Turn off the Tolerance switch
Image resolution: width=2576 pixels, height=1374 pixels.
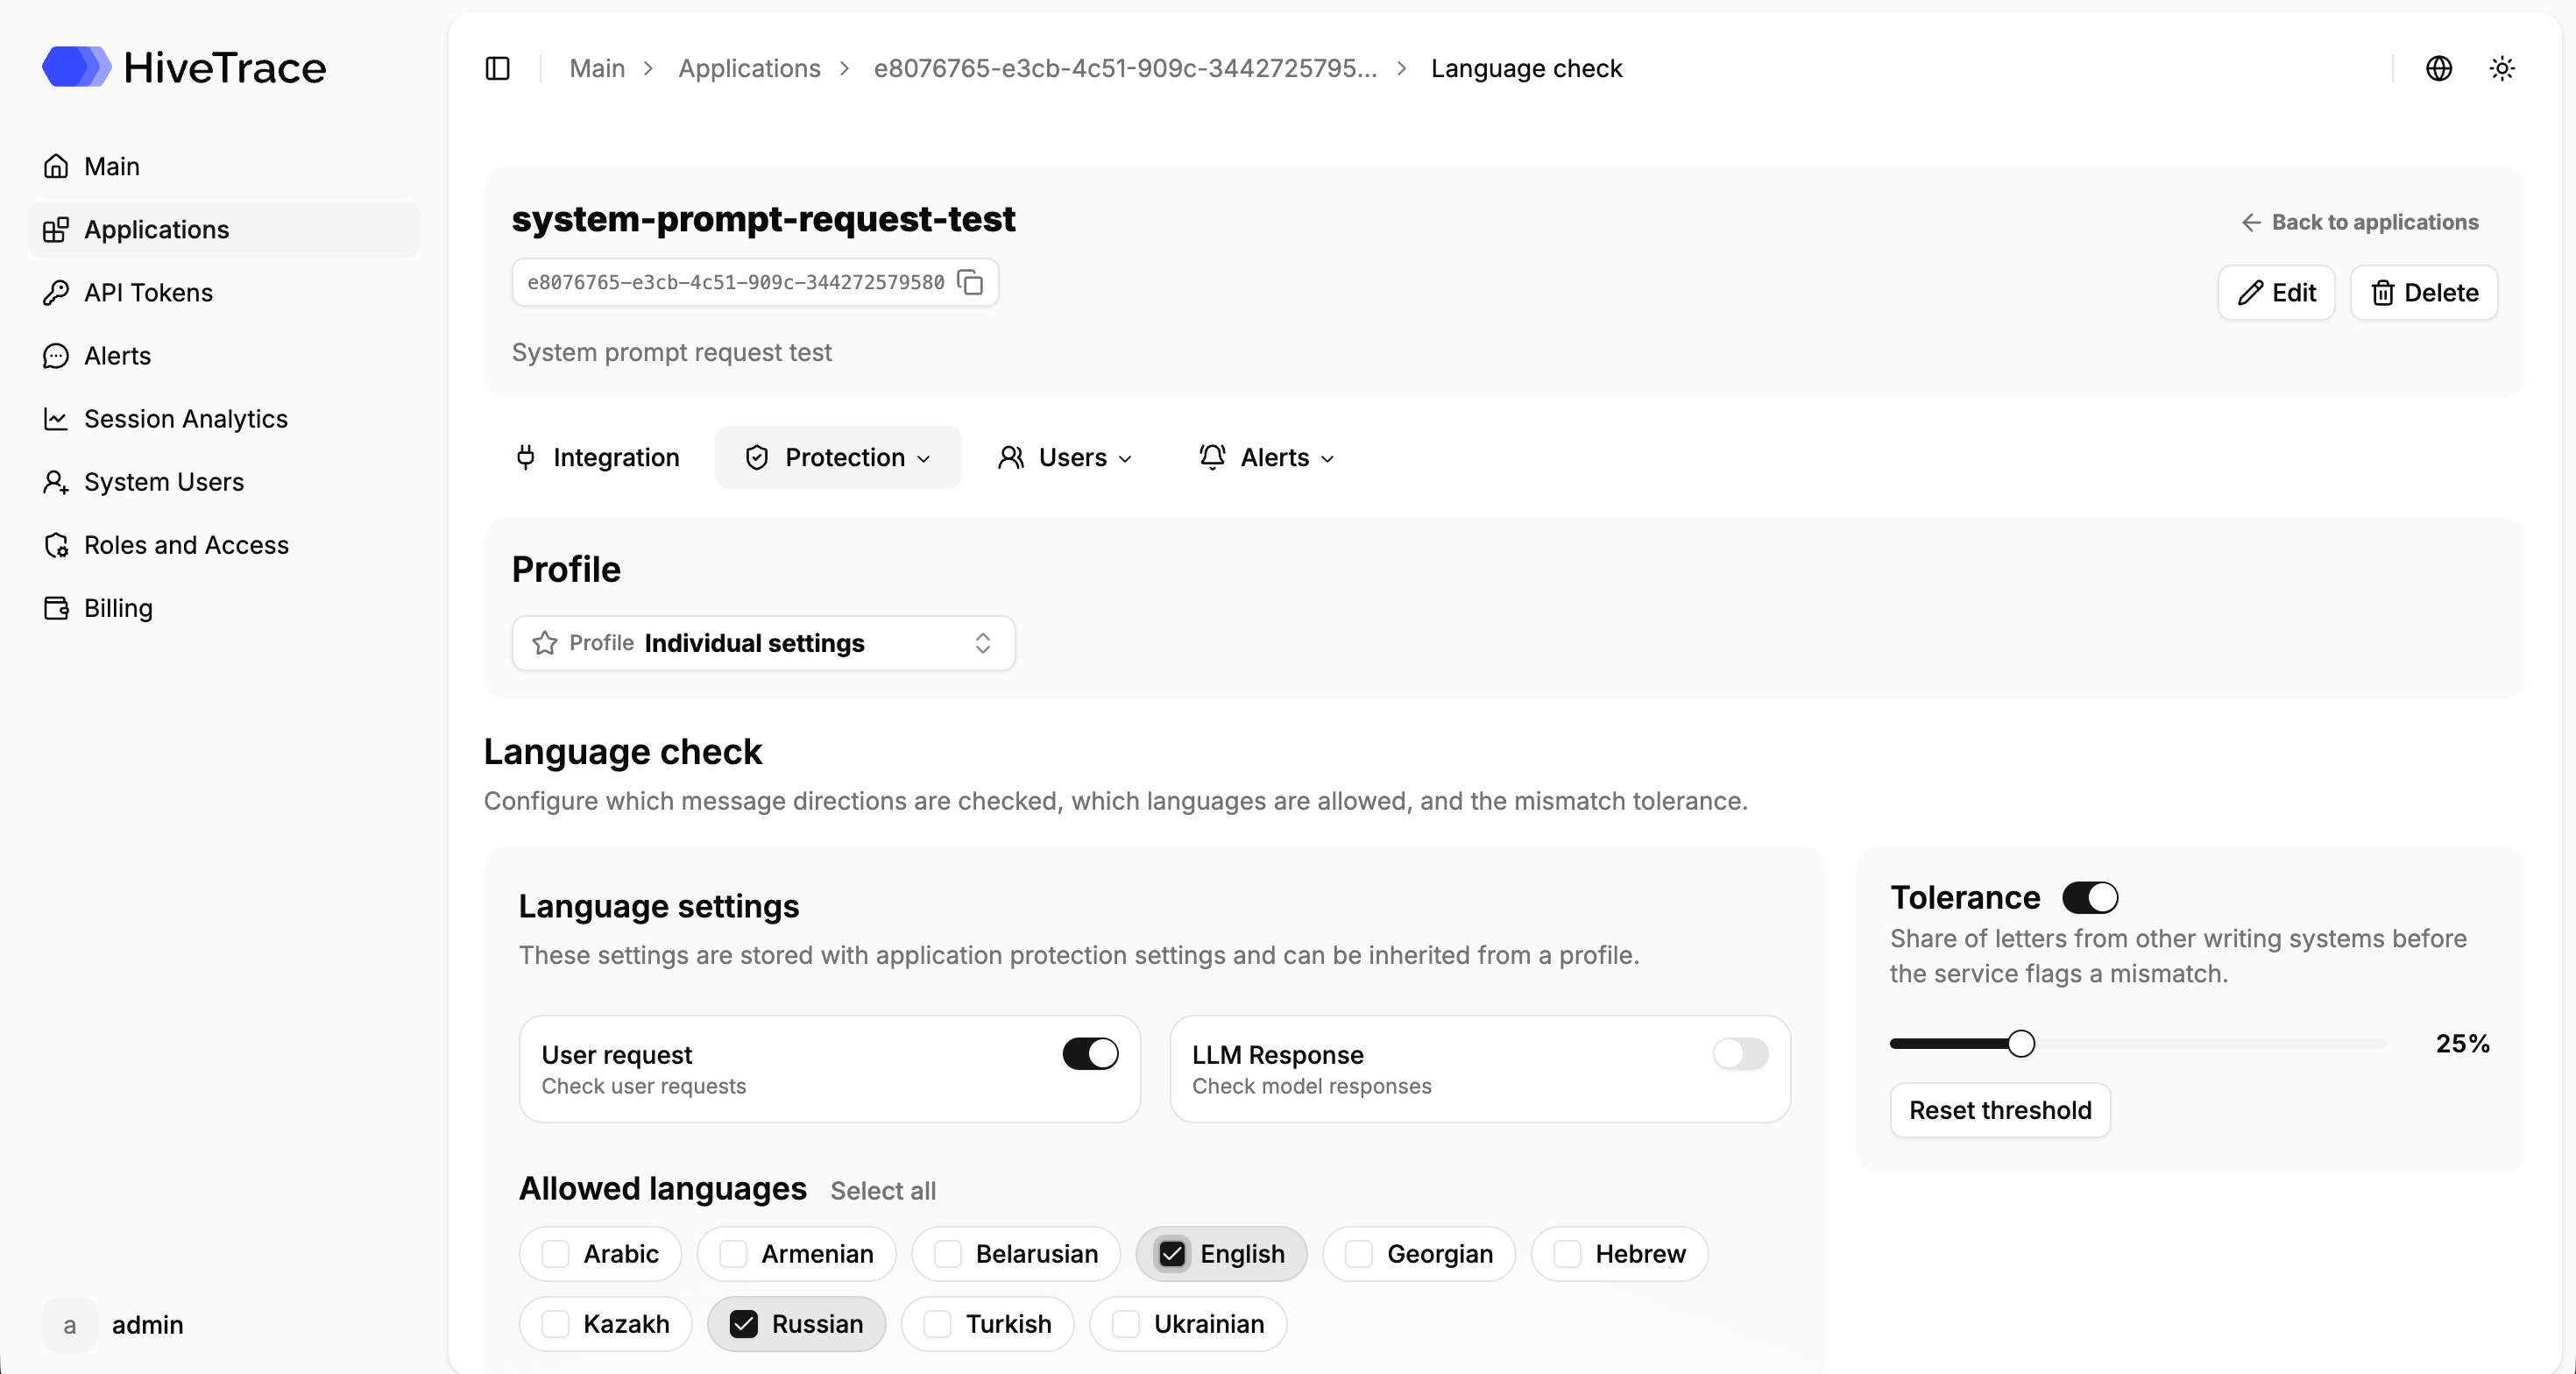2090,897
